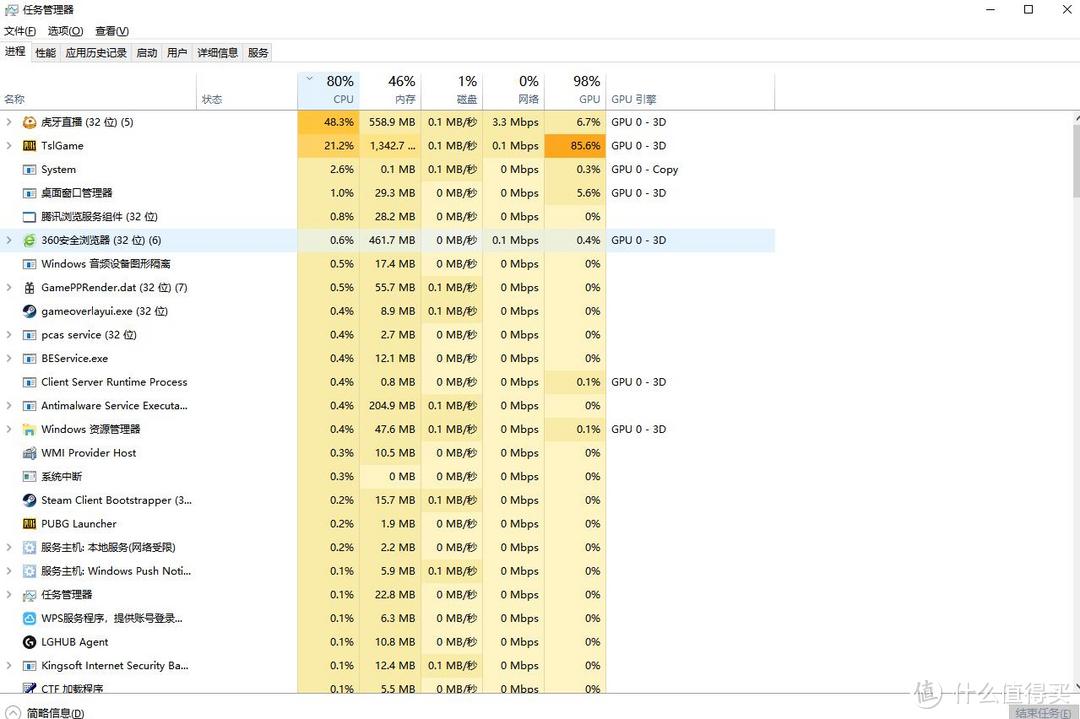Expand the 任务管理器 process row
The height and width of the screenshot is (719, 1080).
tap(9, 594)
